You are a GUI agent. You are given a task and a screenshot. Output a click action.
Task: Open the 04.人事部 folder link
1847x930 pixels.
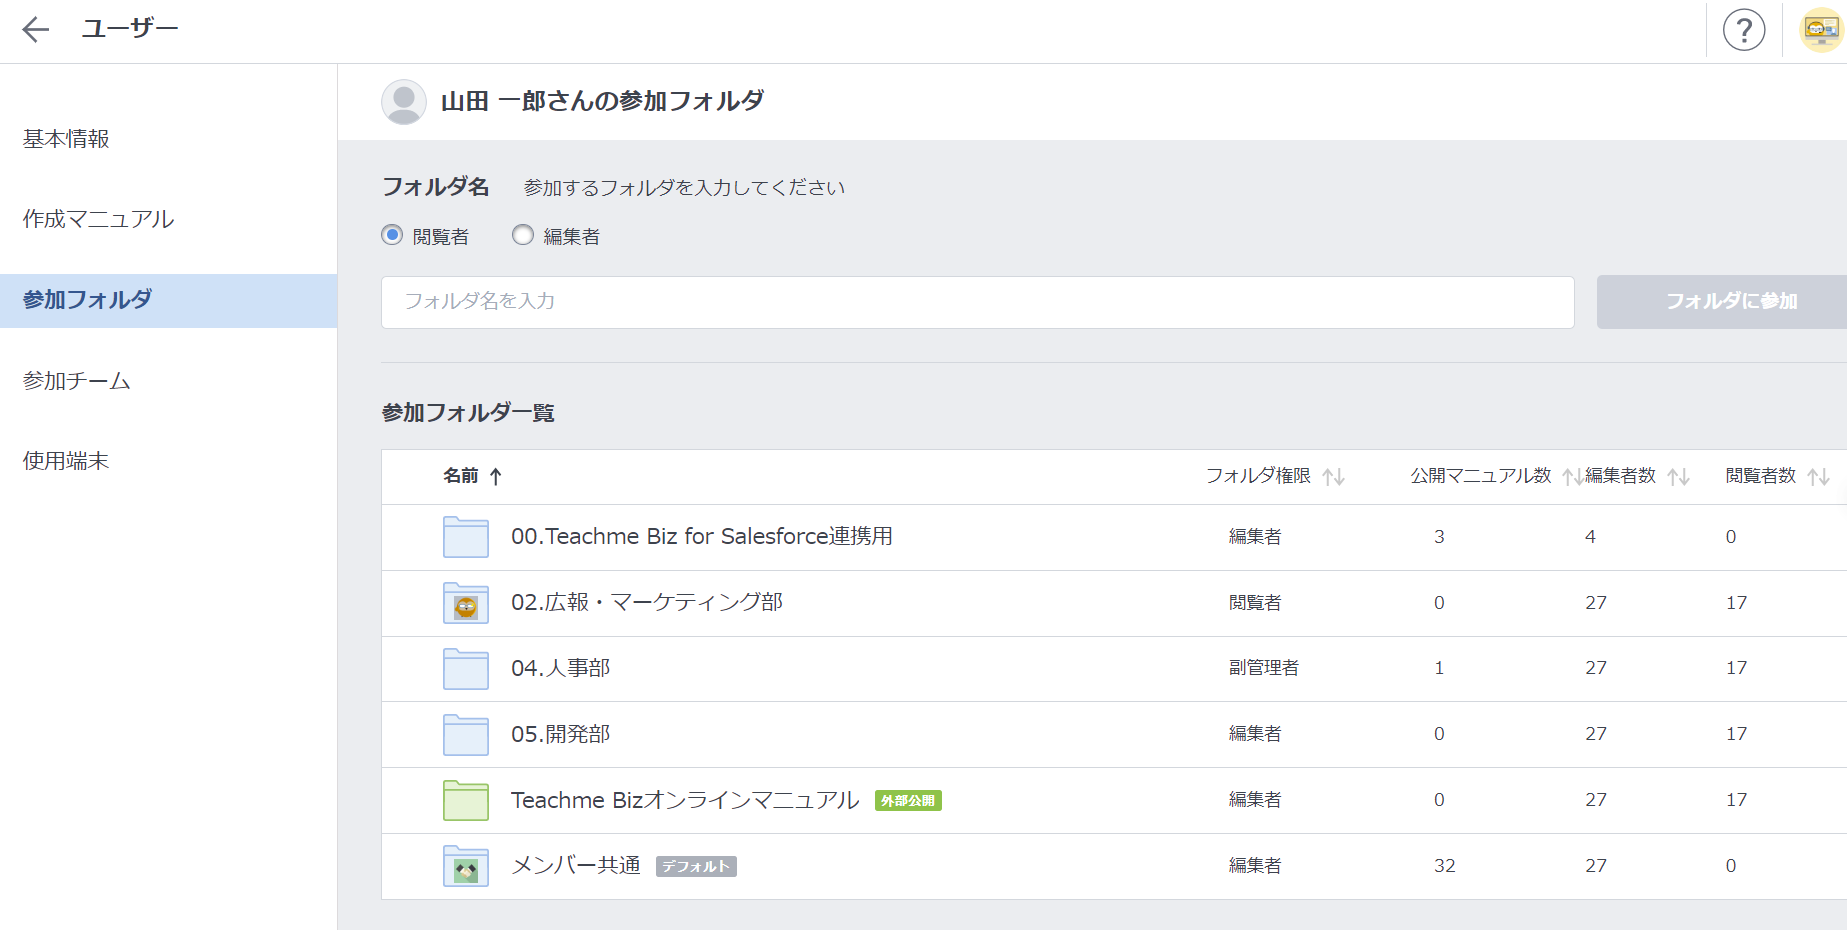click(x=560, y=668)
